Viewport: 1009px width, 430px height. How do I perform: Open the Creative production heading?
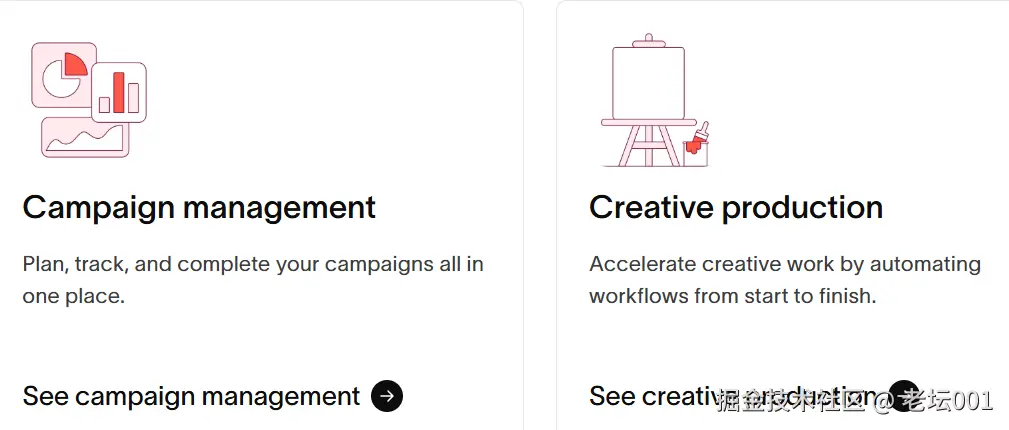pos(735,207)
